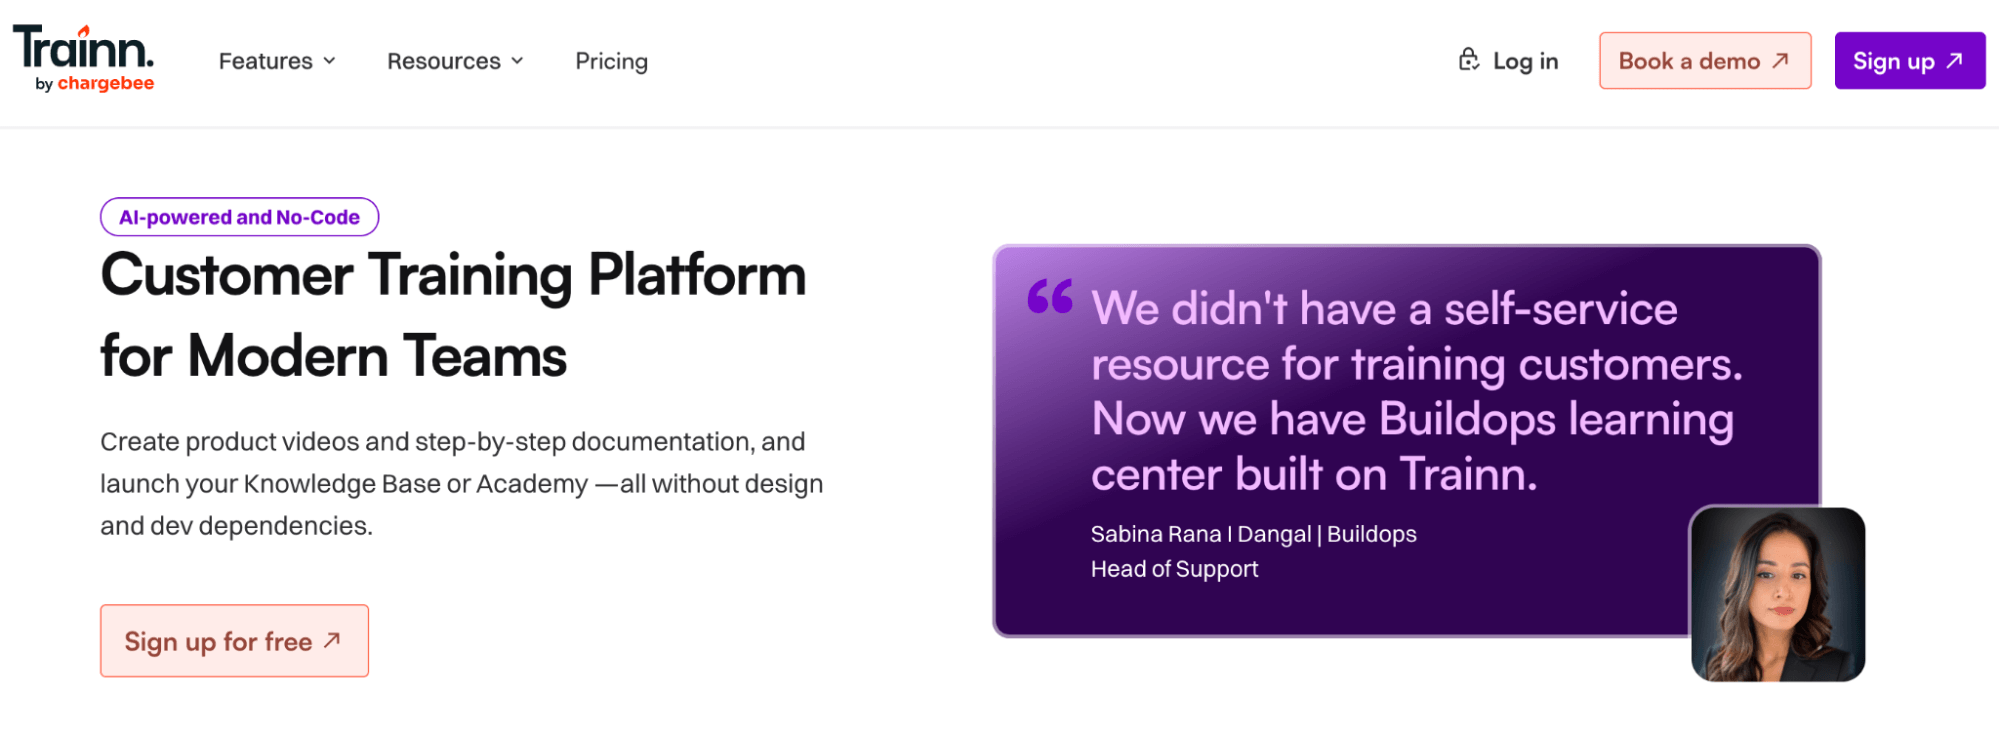Open the Resources menu
This screenshot has height=753, width=1999.
point(455,61)
